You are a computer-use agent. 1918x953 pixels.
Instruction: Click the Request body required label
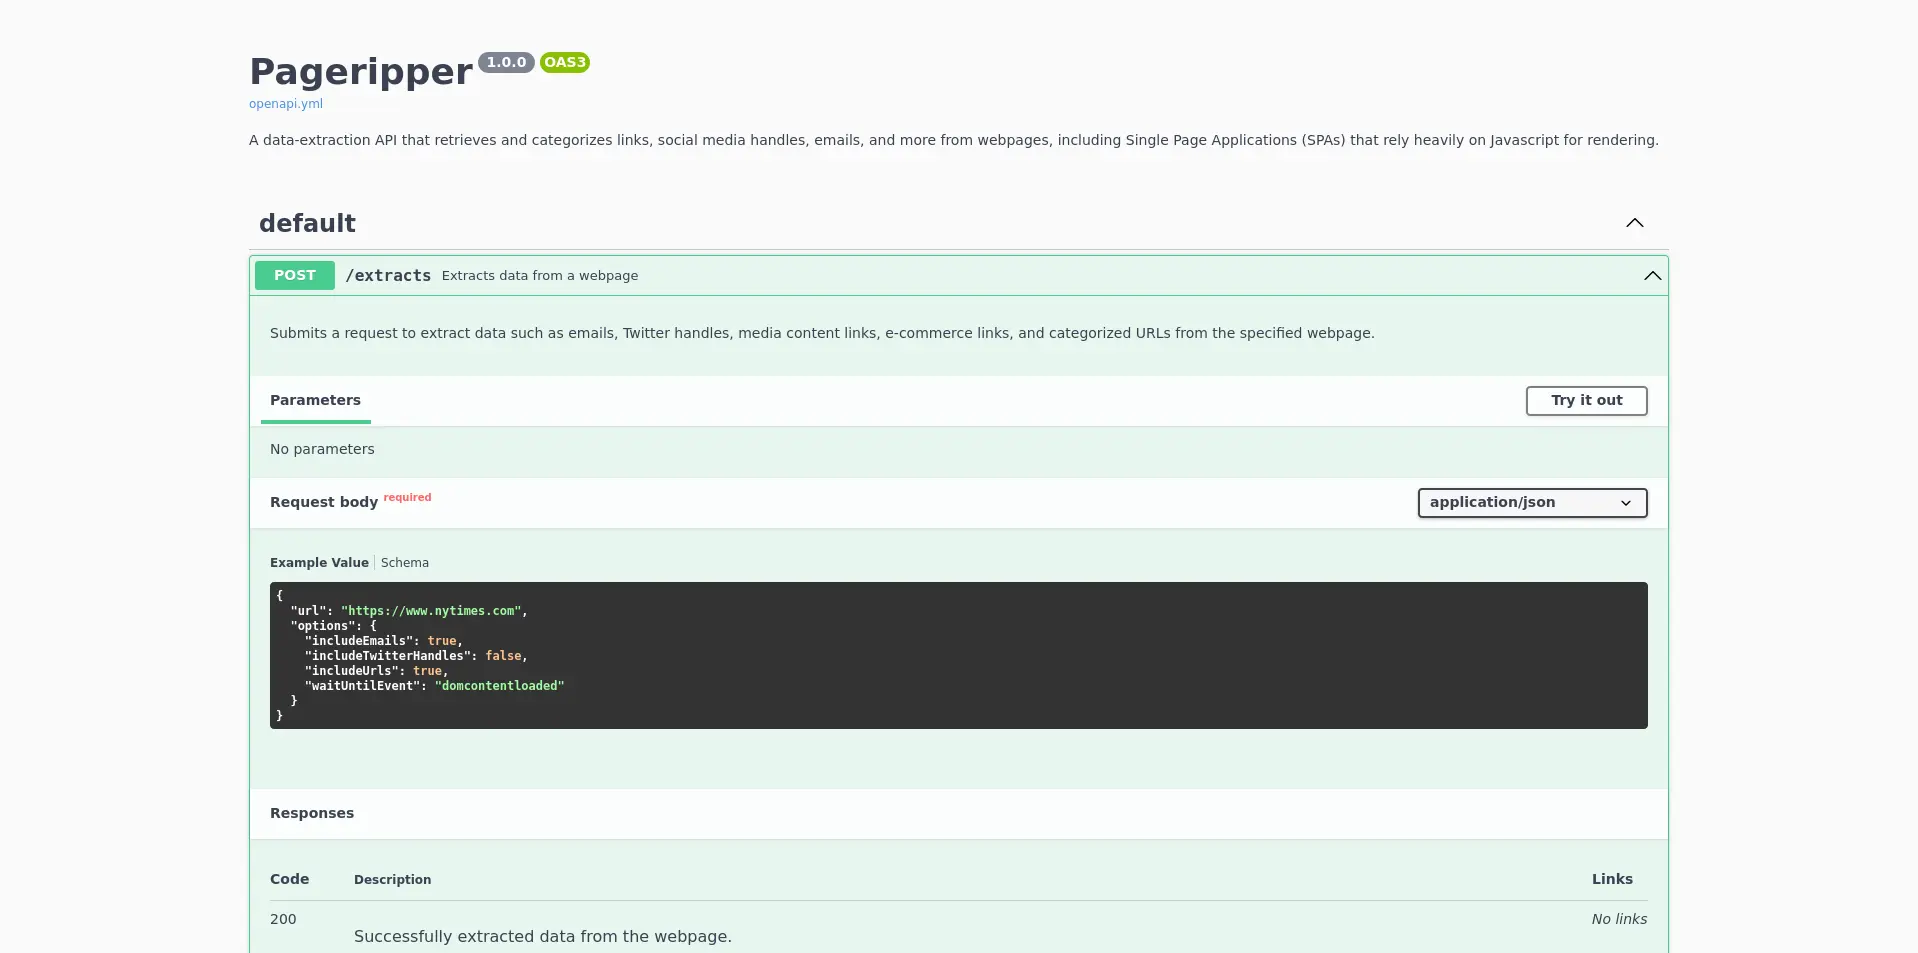[x=323, y=502]
